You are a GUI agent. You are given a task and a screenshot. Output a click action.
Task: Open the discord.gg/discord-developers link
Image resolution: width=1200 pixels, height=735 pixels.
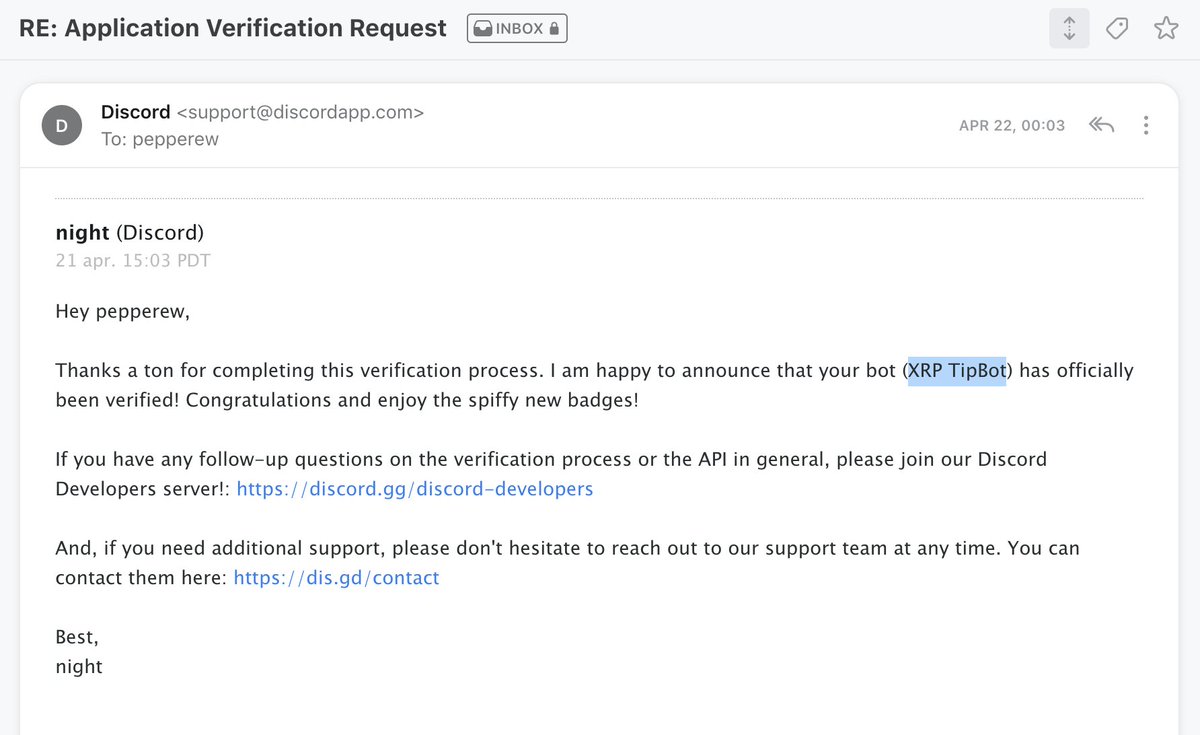point(415,489)
